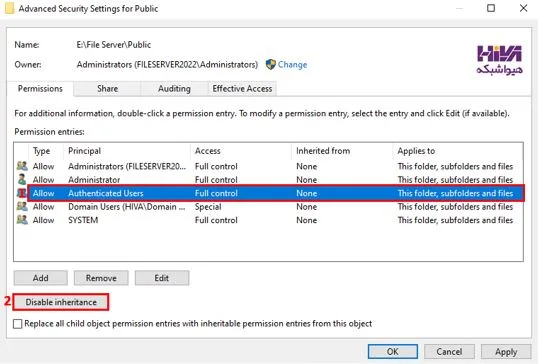Viewport: 538px width, 364px height.
Task: Click the Edit button
Action: [162, 278]
